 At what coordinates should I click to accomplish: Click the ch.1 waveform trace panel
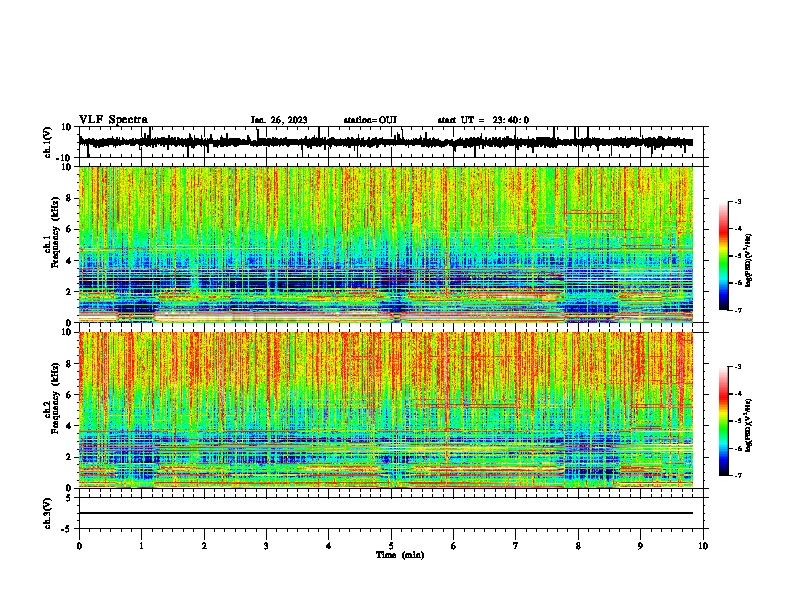tap(391, 142)
